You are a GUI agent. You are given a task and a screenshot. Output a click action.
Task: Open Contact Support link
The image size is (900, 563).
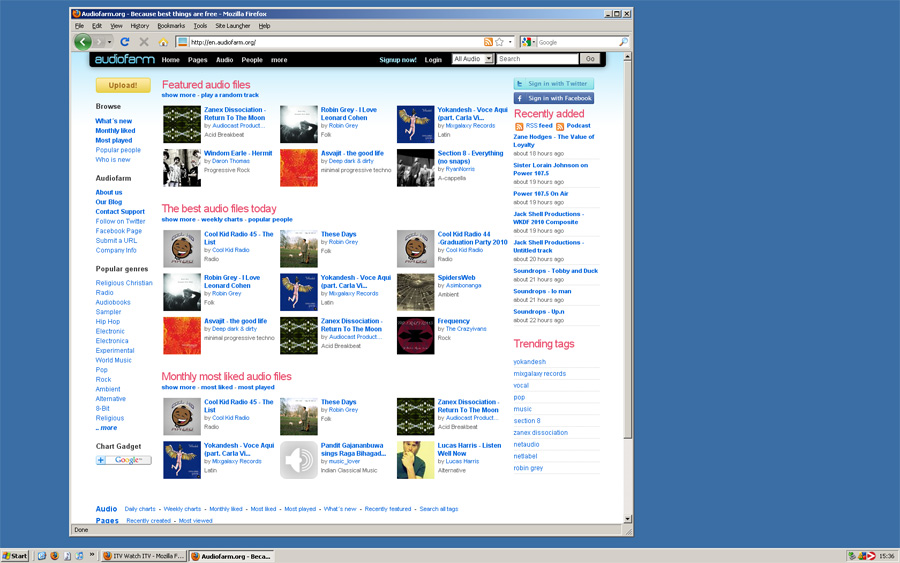click(120, 211)
